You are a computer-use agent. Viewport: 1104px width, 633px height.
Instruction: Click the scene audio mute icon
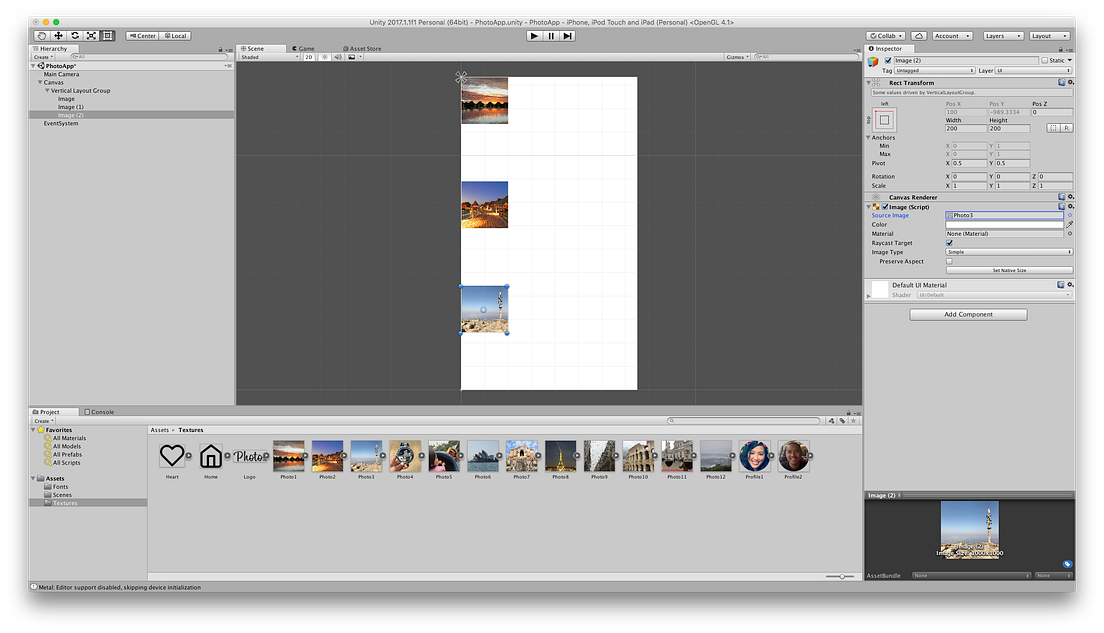click(338, 57)
